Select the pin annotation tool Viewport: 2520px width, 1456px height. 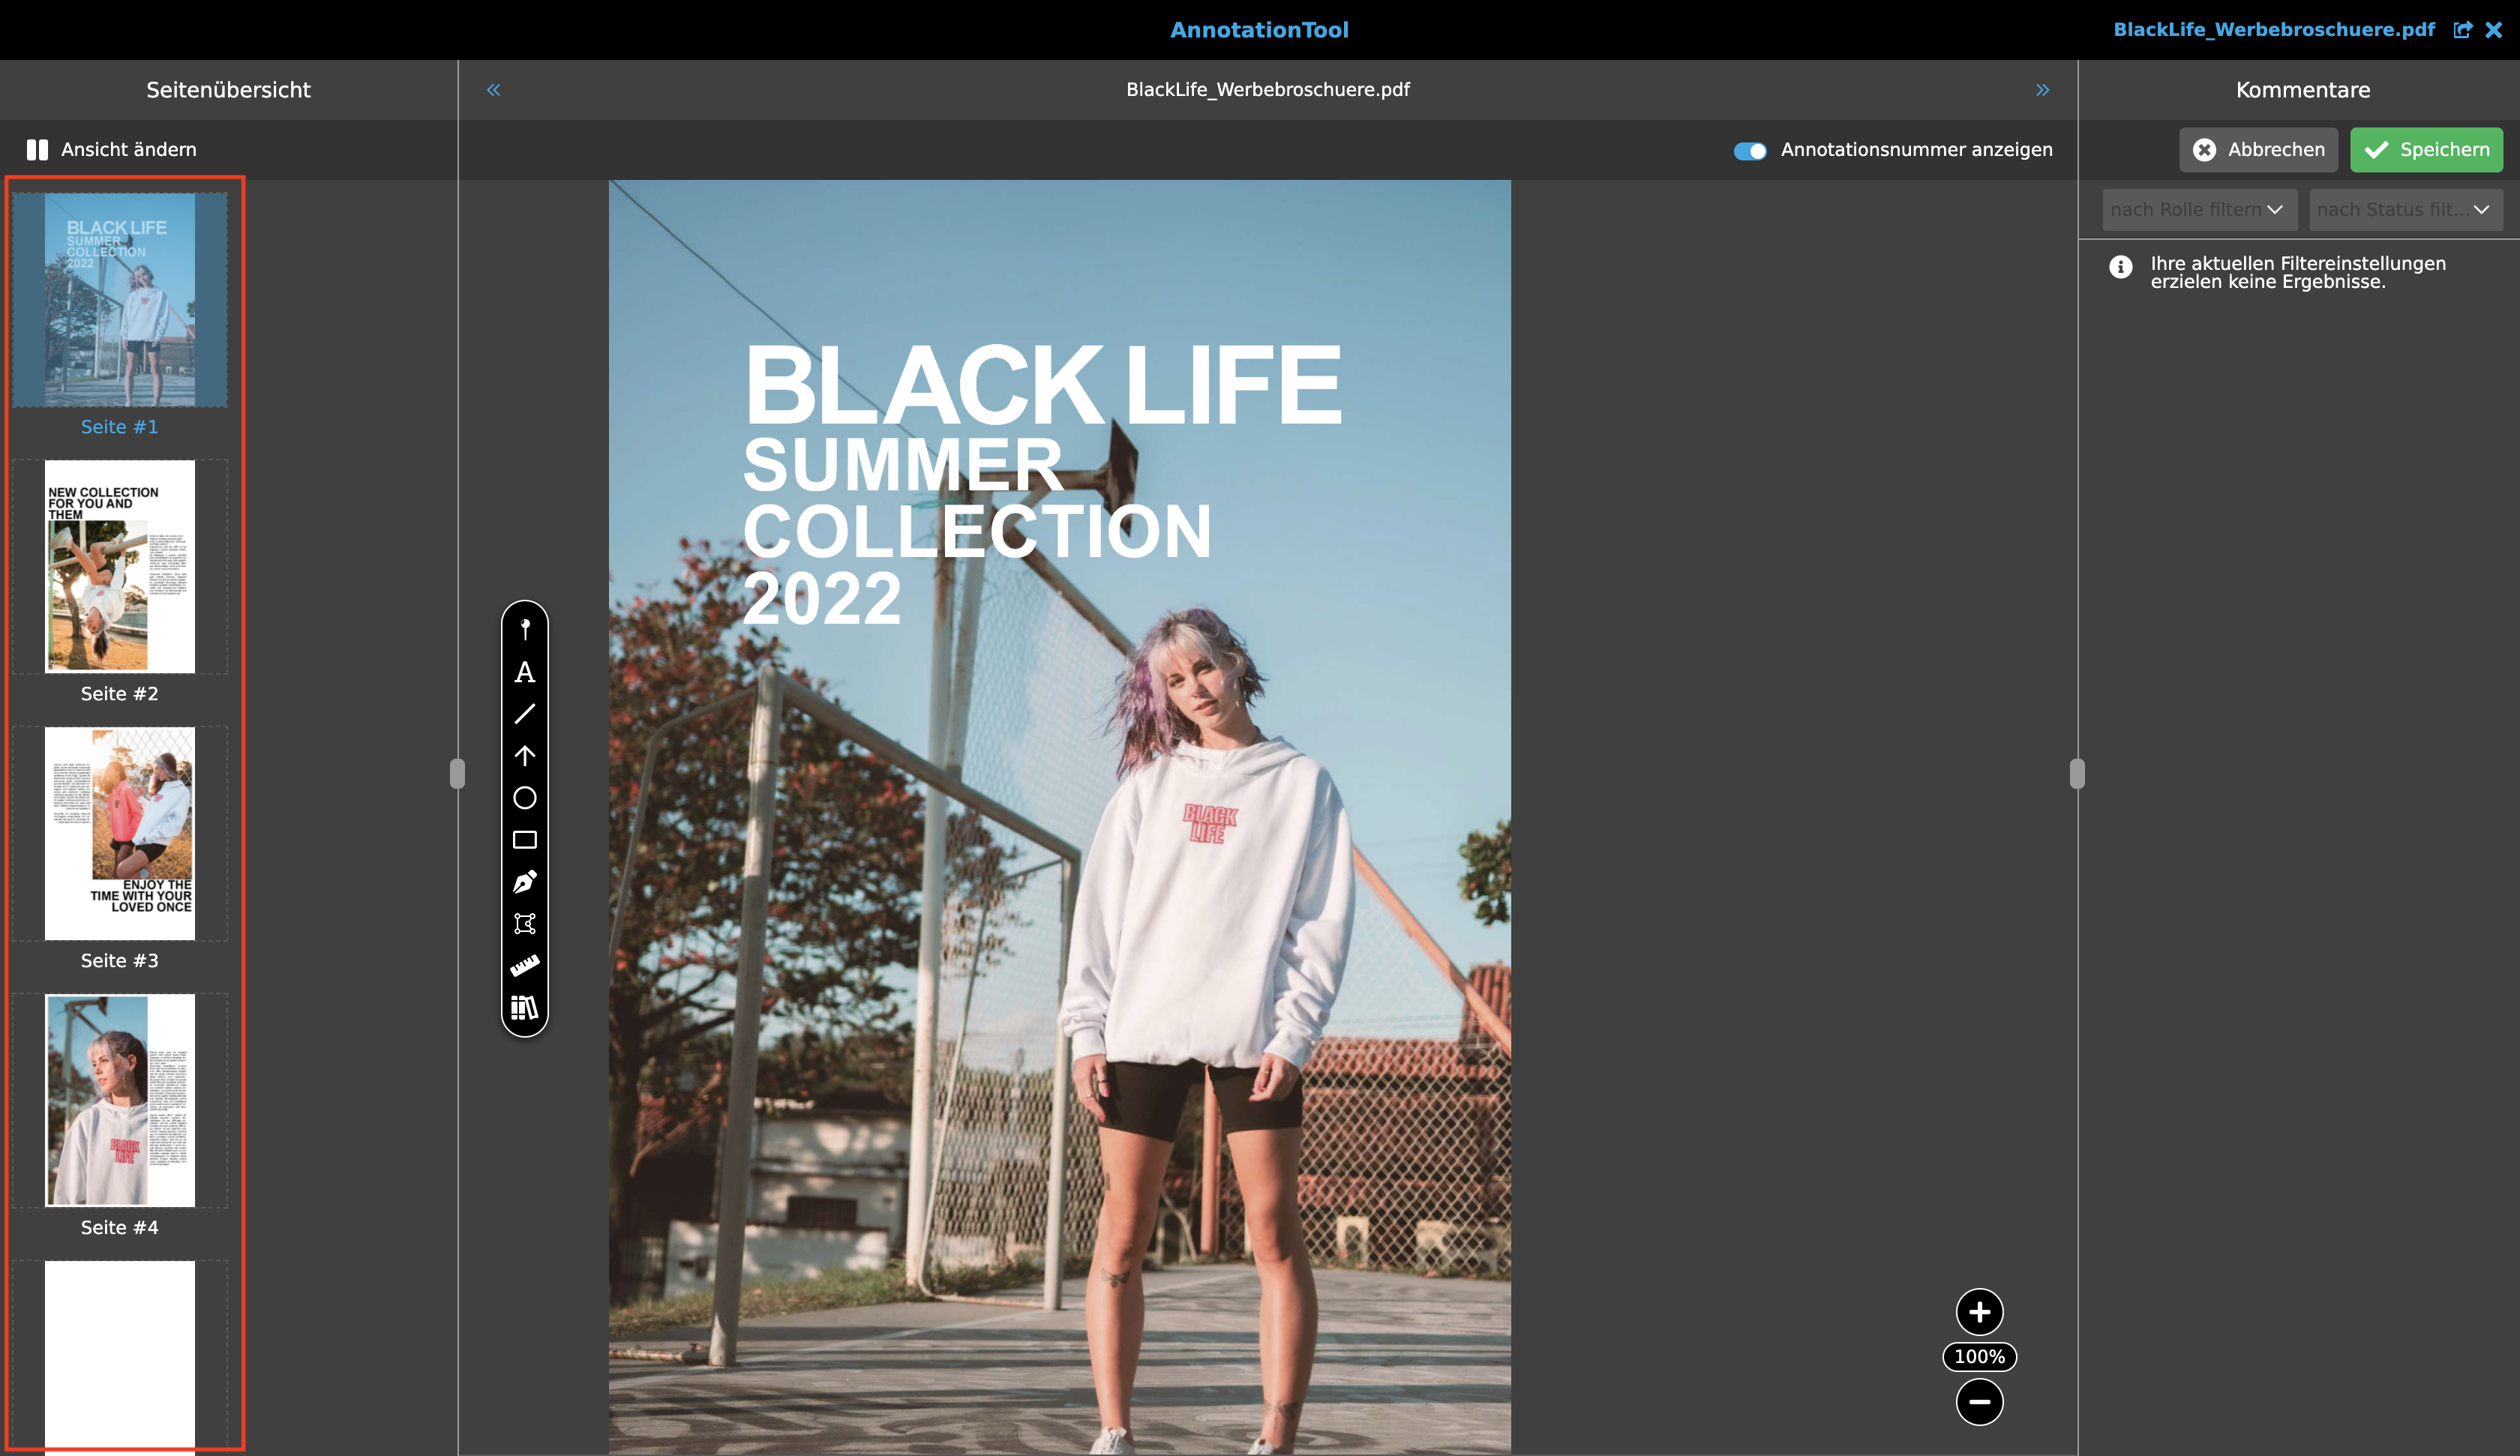click(x=524, y=629)
